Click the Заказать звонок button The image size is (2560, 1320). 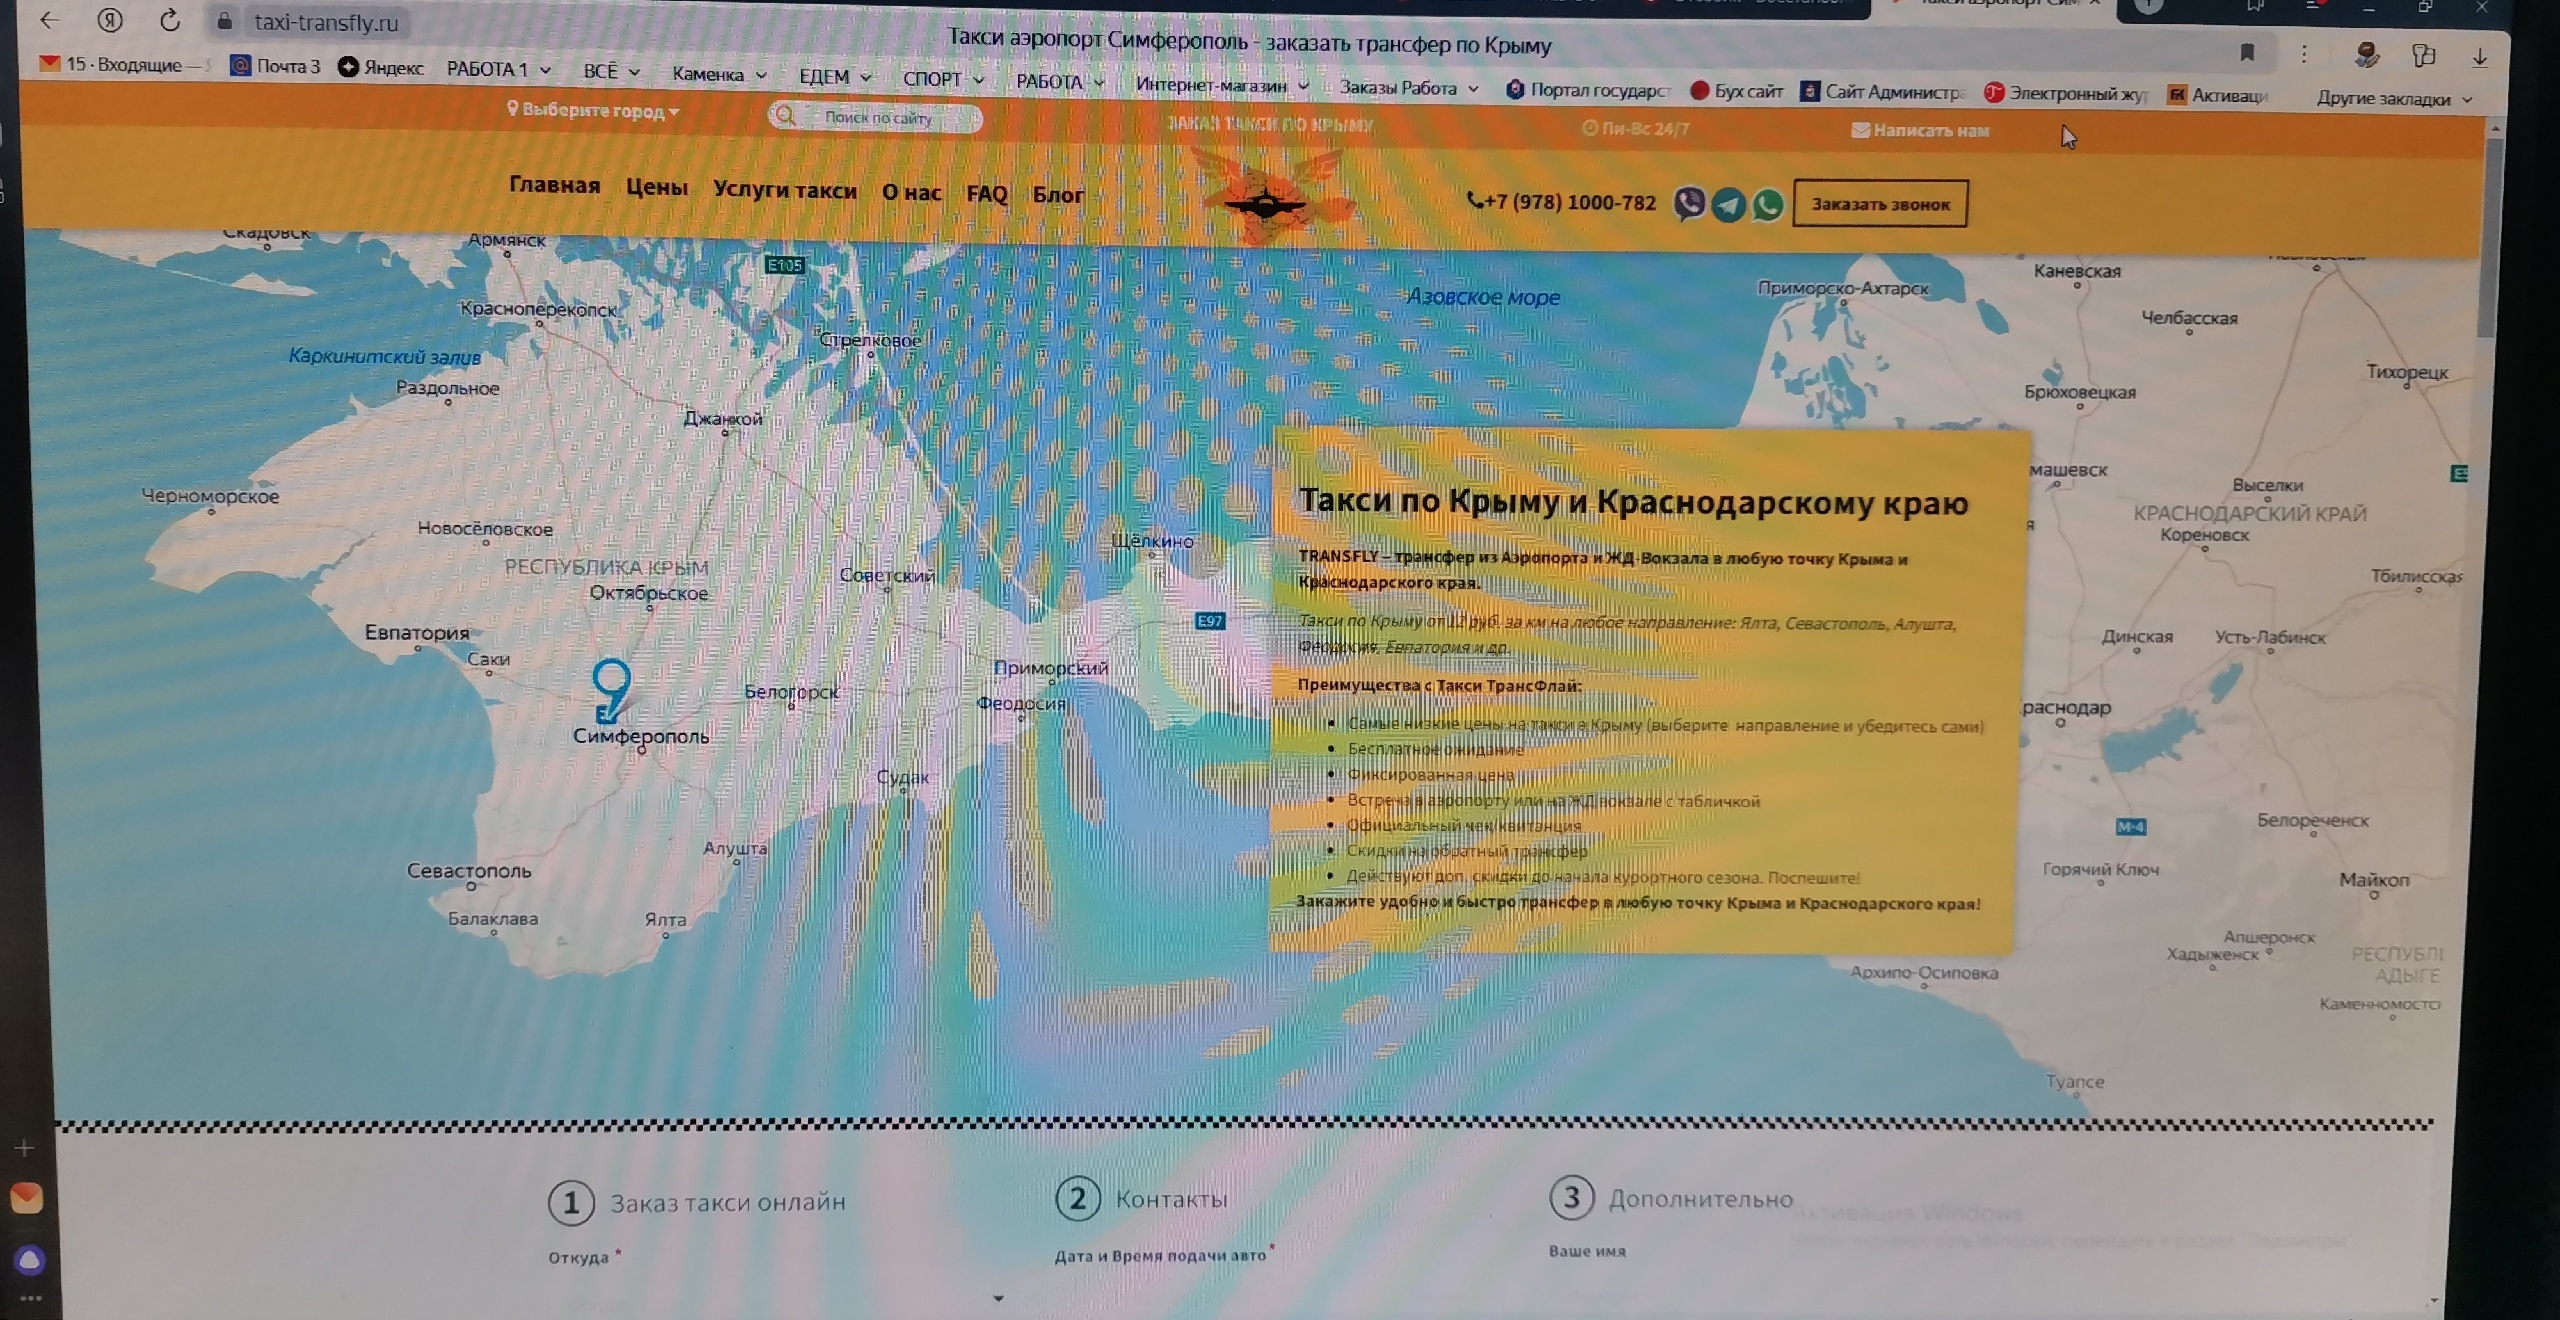pos(1880,204)
